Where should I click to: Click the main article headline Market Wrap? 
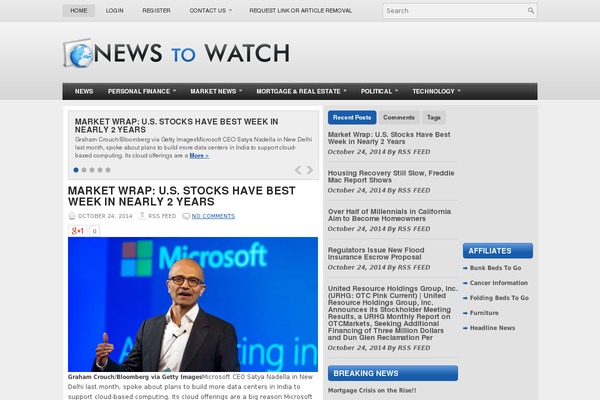181,196
